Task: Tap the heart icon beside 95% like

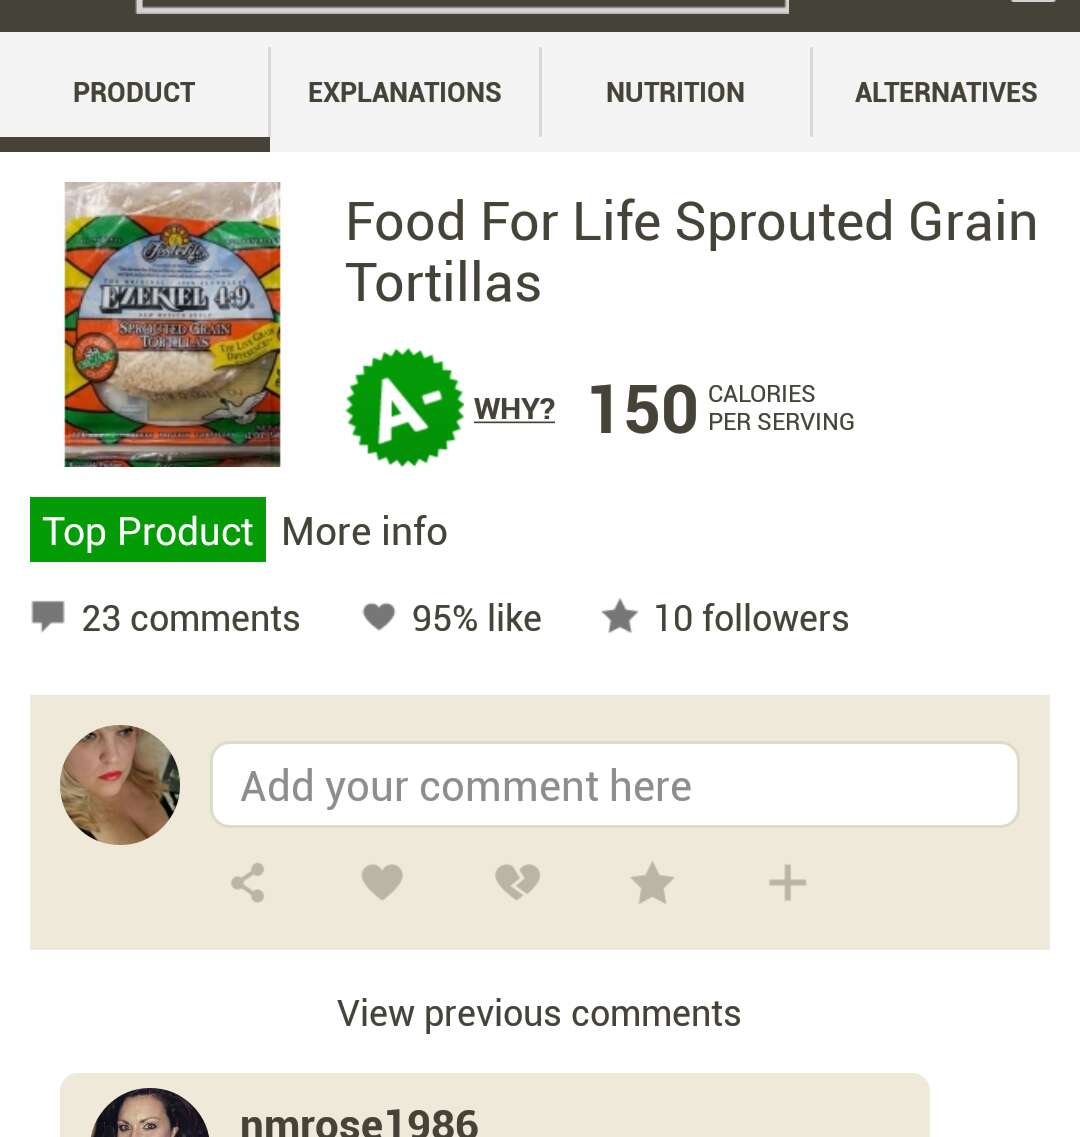Action: point(379,617)
